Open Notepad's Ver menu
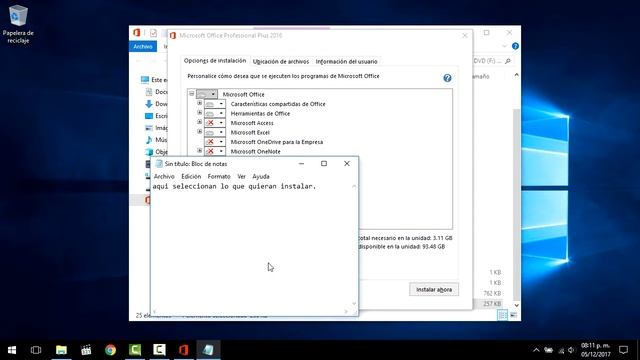Image resolution: width=640 pixels, height=360 pixels. [x=242, y=176]
